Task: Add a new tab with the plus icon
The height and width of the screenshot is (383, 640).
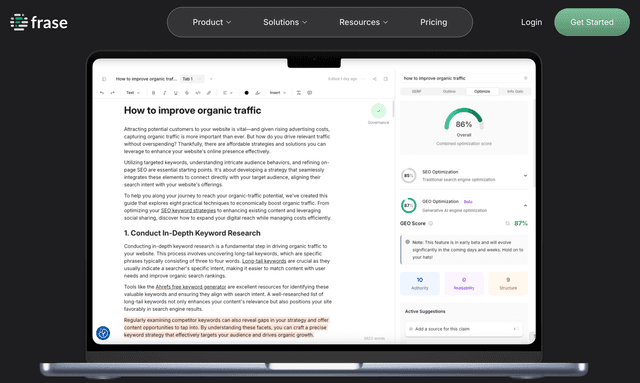Action: click(x=211, y=79)
